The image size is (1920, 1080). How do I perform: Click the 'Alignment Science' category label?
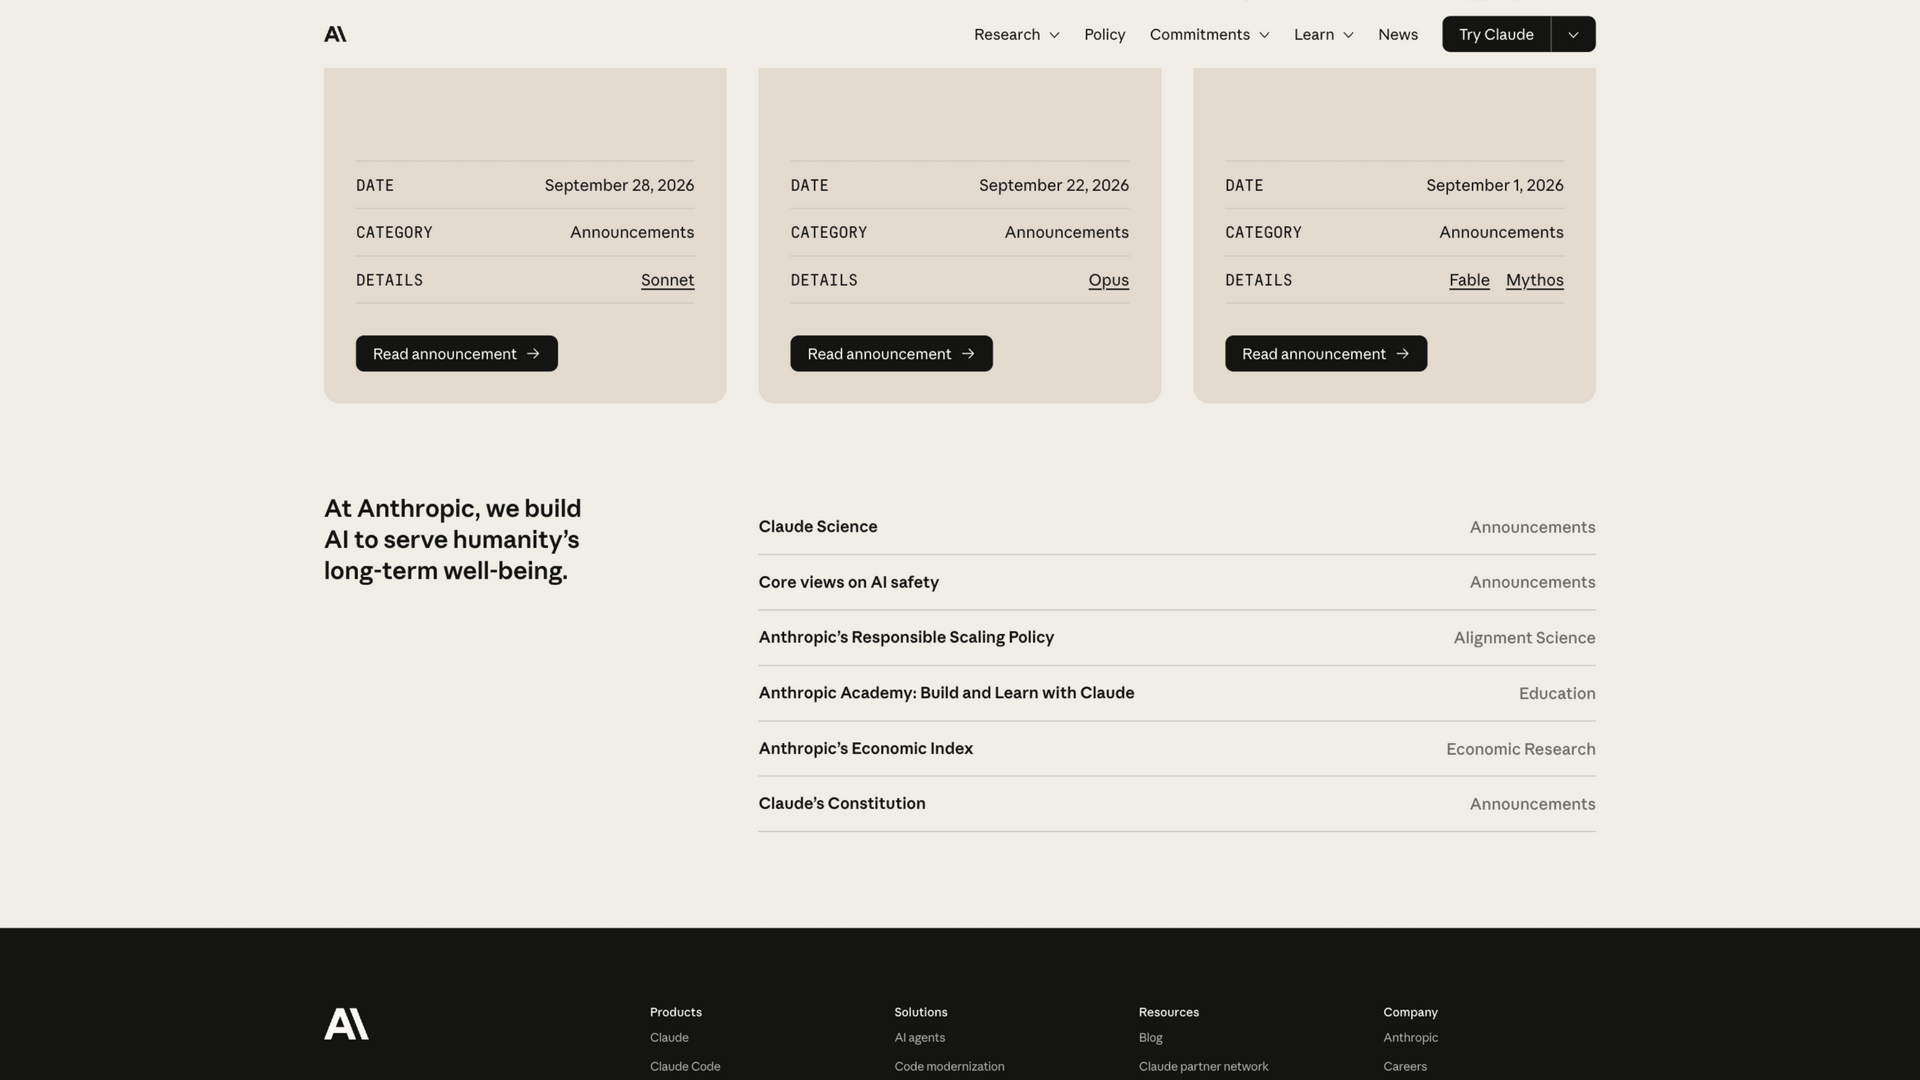[1524, 638]
